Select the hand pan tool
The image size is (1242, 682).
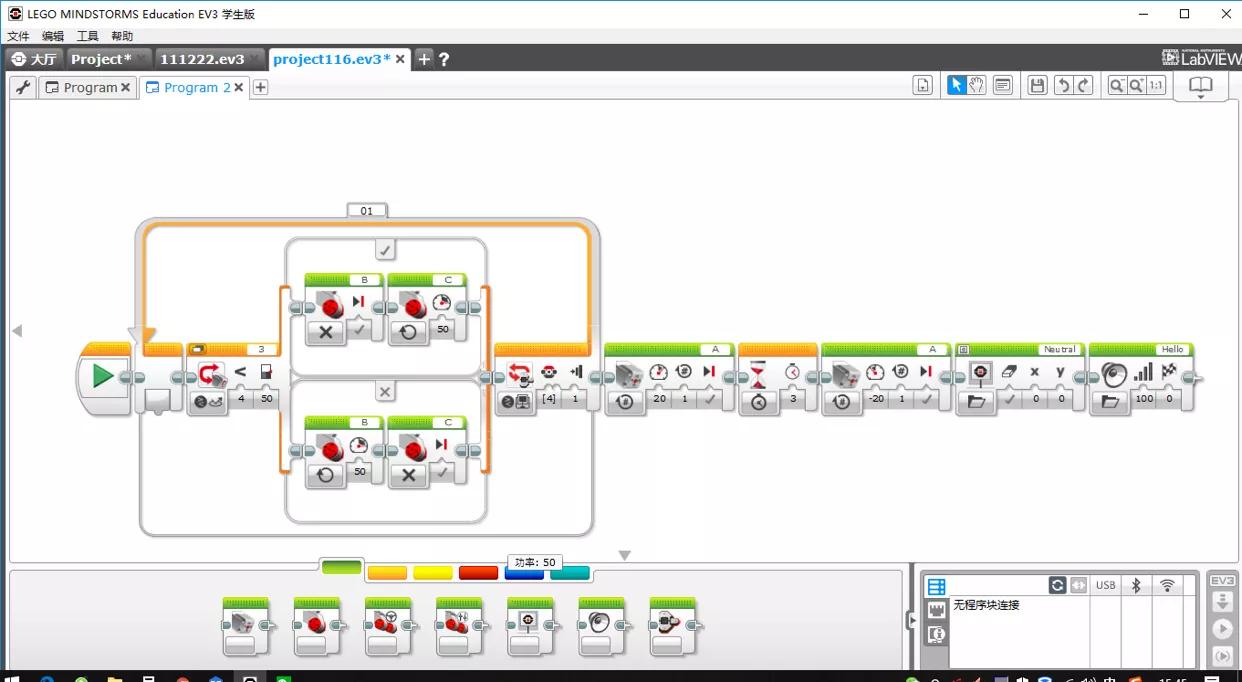coord(977,86)
